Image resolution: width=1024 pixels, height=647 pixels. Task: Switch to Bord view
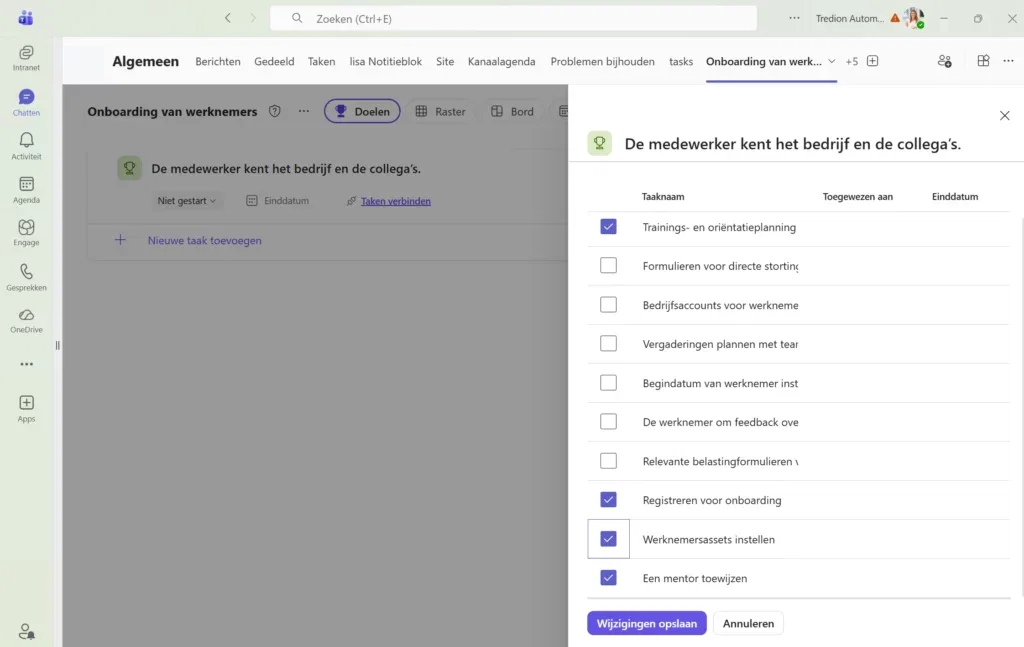click(x=513, y=111)
